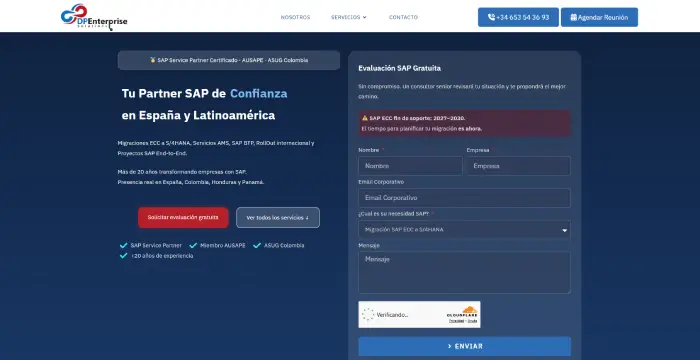
Task: Focus the Email Corporativo input field
Action: (464, 198)
